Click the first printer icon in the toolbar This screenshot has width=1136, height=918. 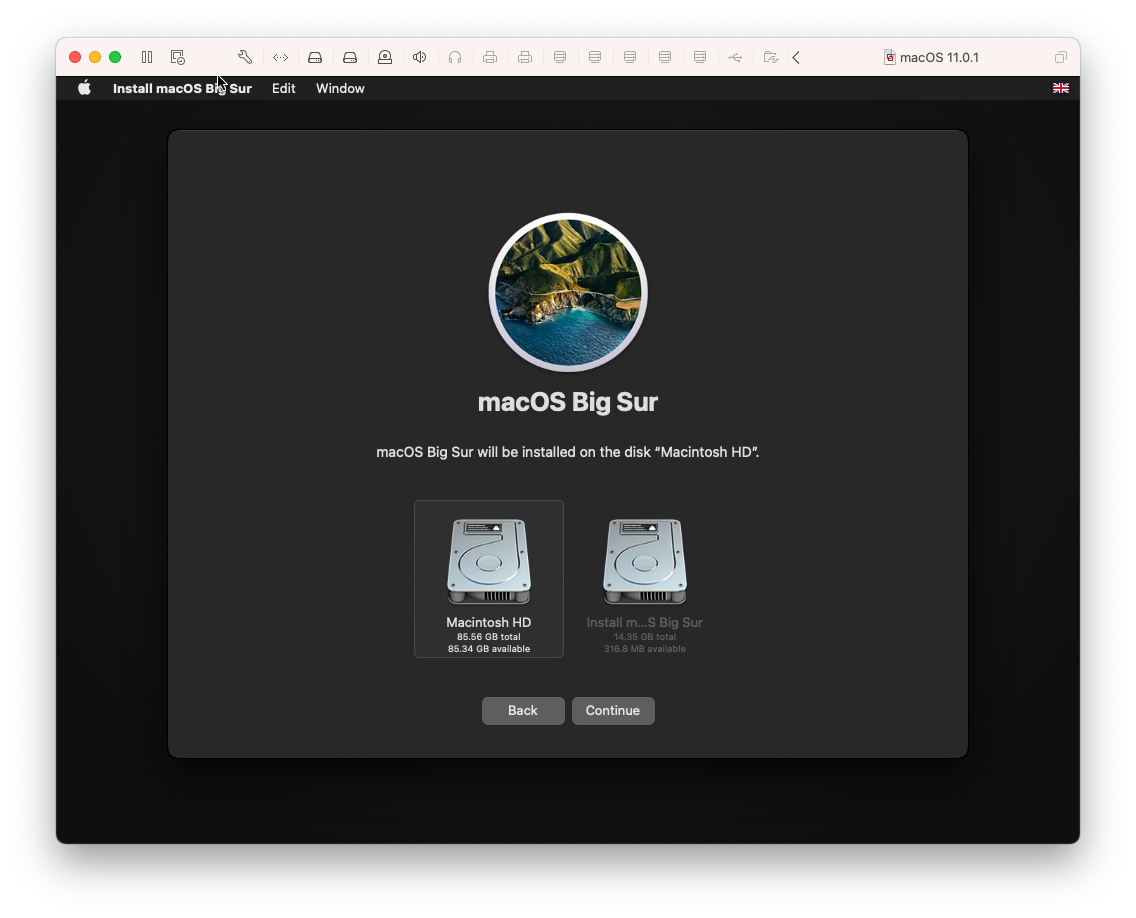pyautogui.click(x=490, y=57)
